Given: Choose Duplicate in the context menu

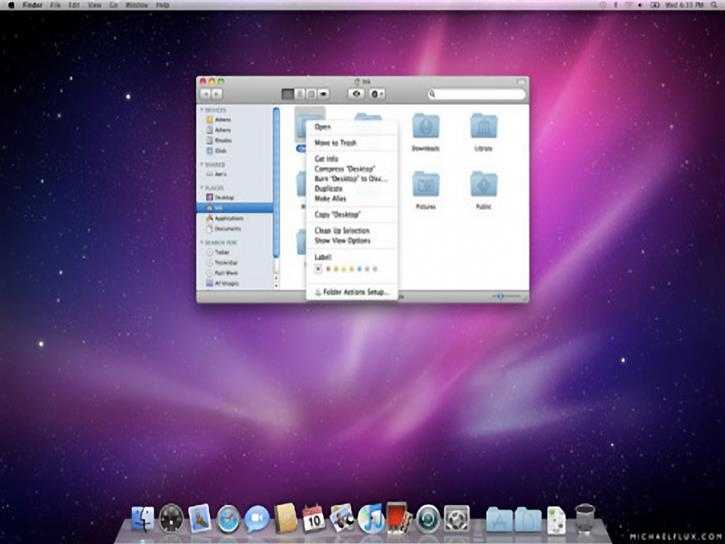Looking at the screenshot, I should [352, 189].
